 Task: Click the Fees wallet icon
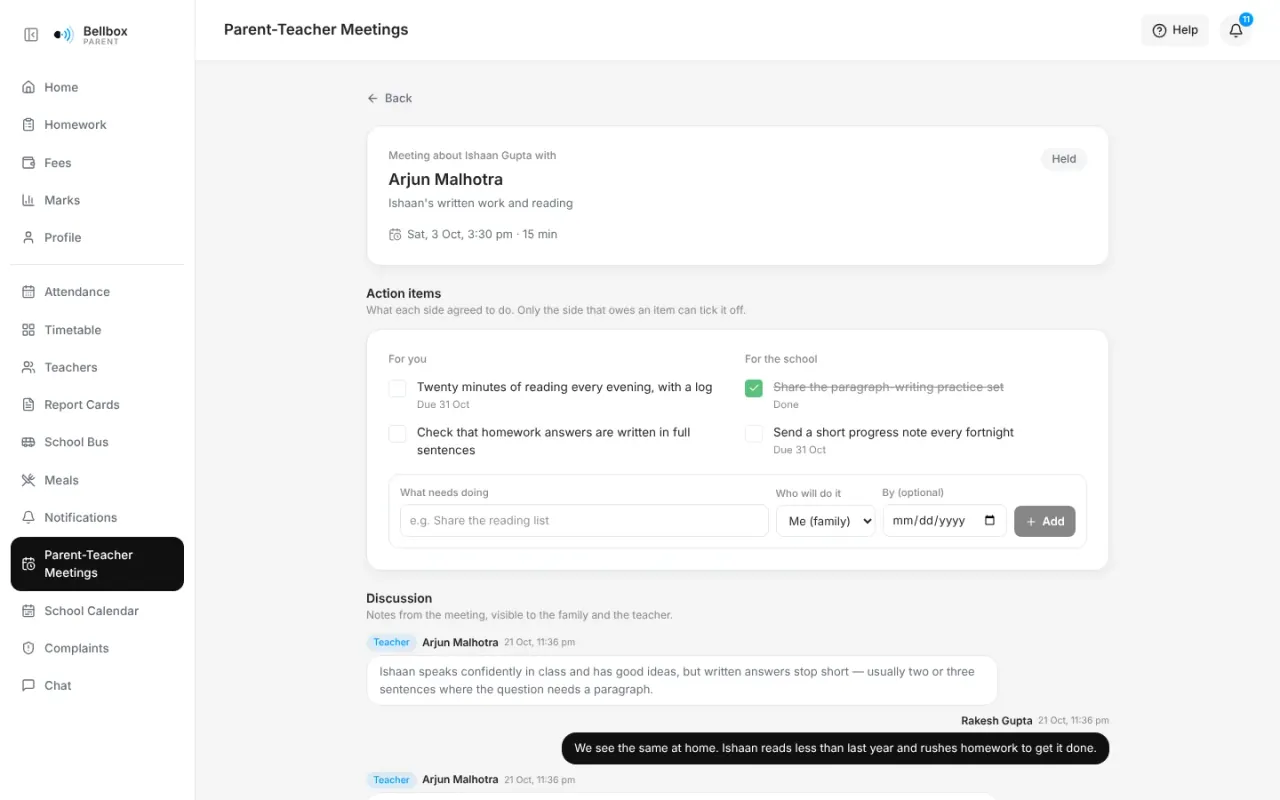(x=28, y=163)
